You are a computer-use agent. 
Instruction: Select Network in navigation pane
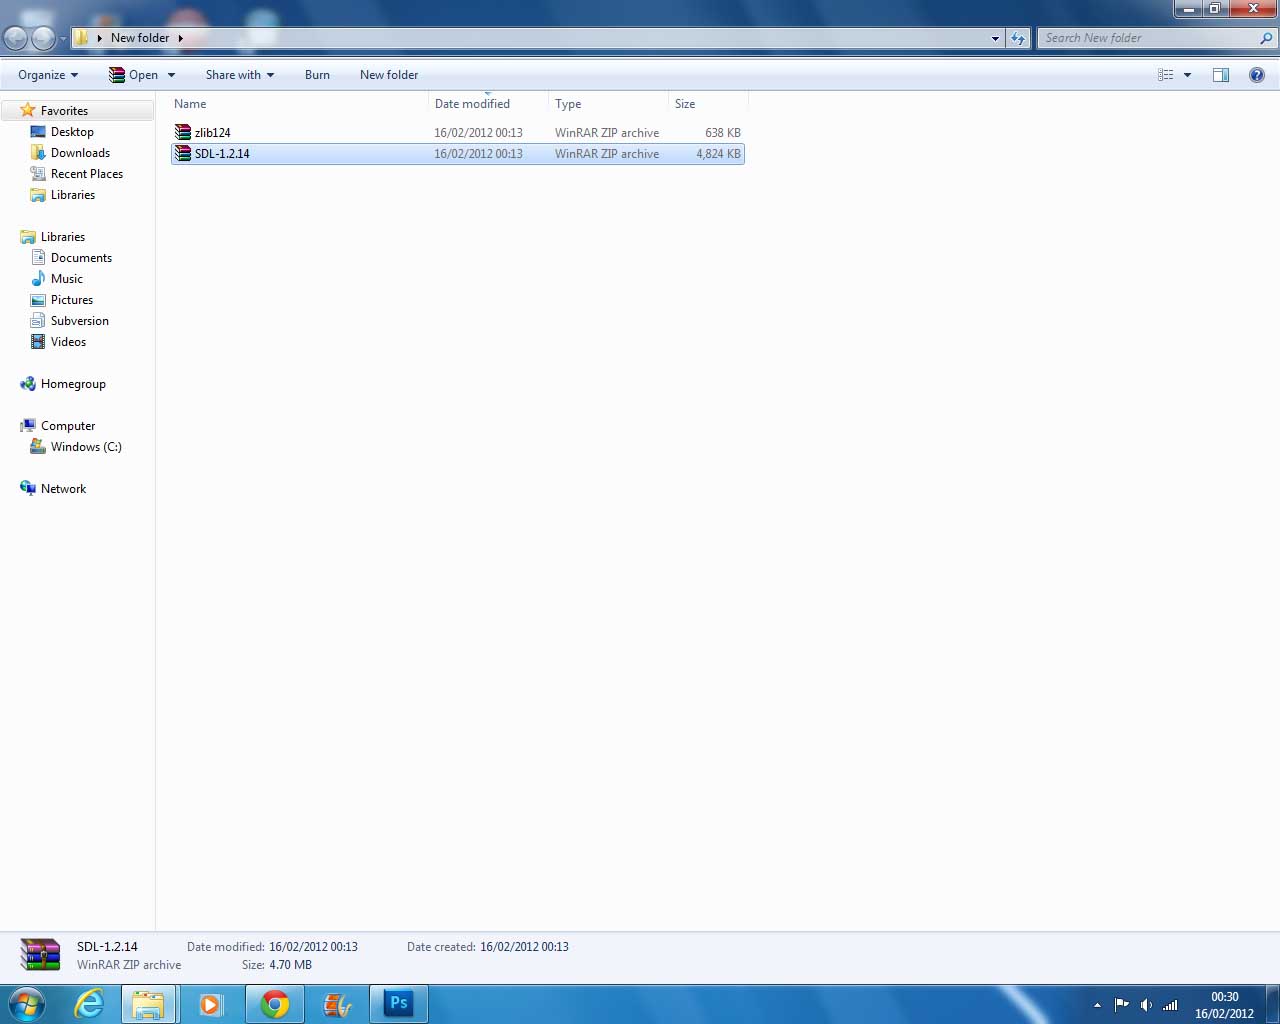pyautogui.click(x=63, y=489)
